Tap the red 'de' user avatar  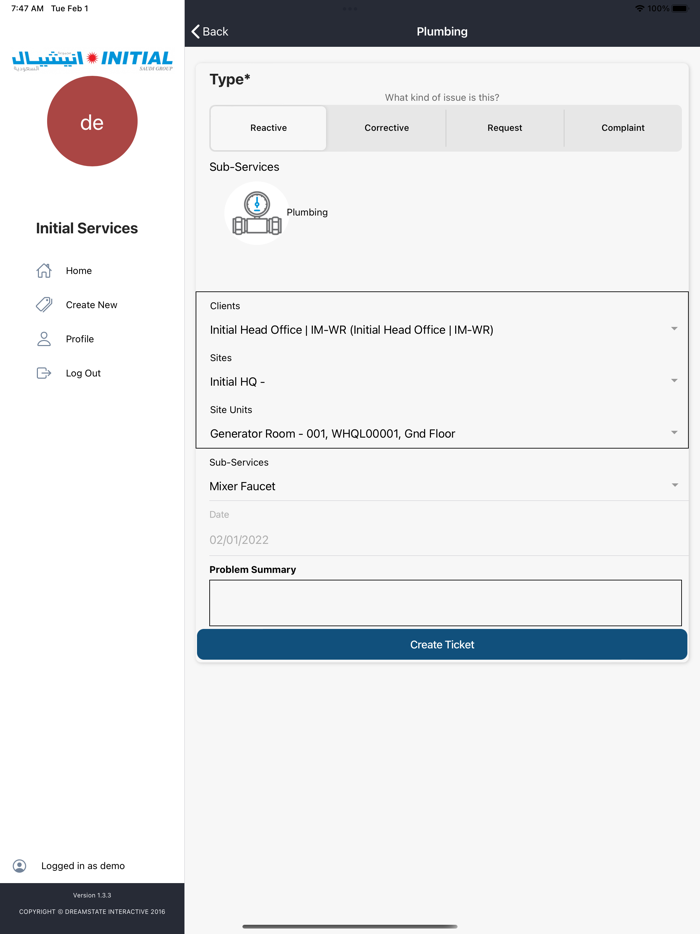pyautogui.click(x=92, y=122)
